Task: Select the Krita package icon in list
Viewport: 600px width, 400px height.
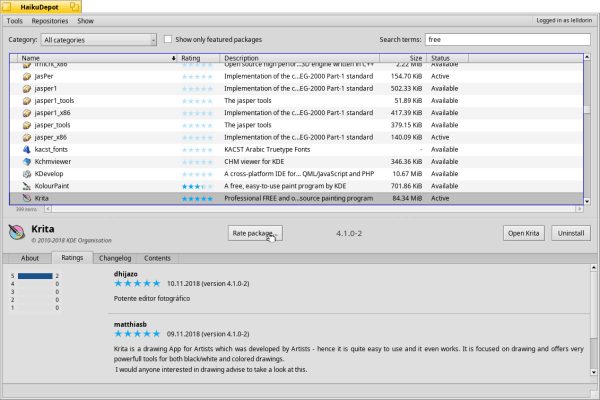Action: 27,198
